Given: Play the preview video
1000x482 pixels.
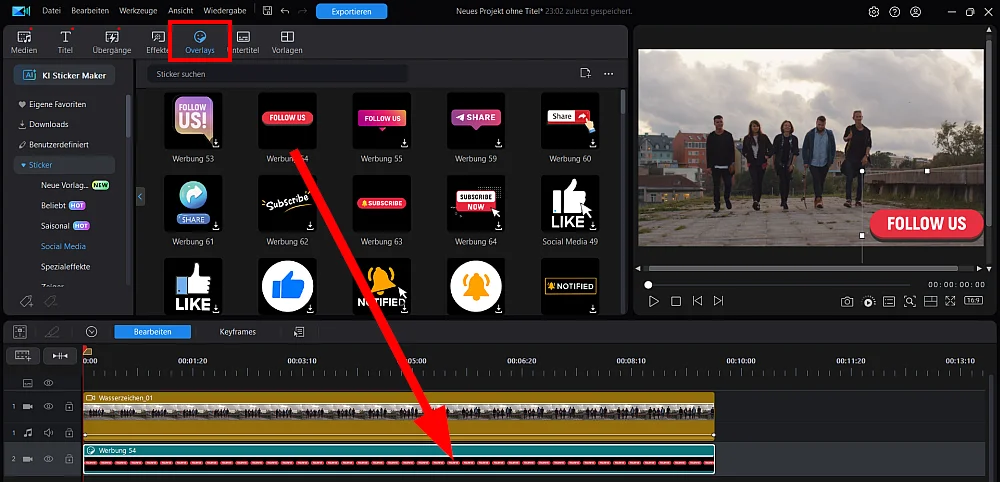Looking at the screenshot, I should click(x=654, y=301).
